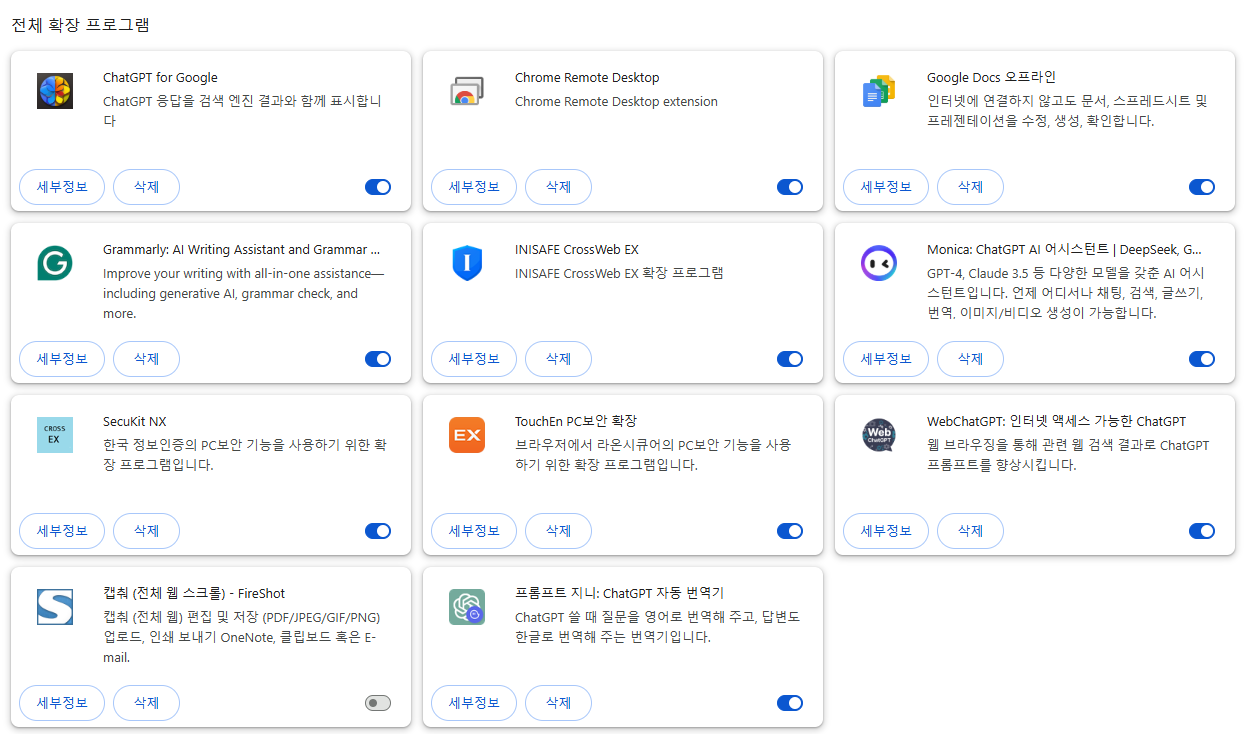Click the Chrome Remote Desktop extension description
The image size is (1252, 734).
(x=616, y=102)
